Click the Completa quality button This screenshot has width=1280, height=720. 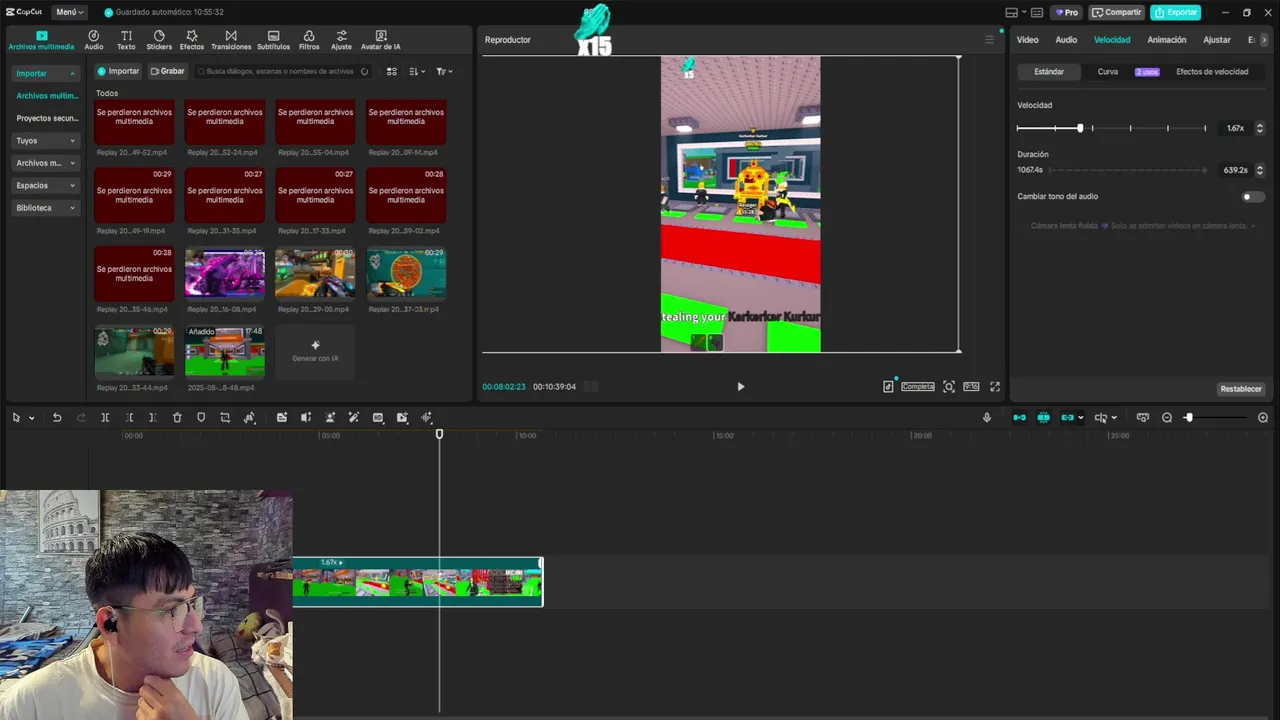(917, 386)
